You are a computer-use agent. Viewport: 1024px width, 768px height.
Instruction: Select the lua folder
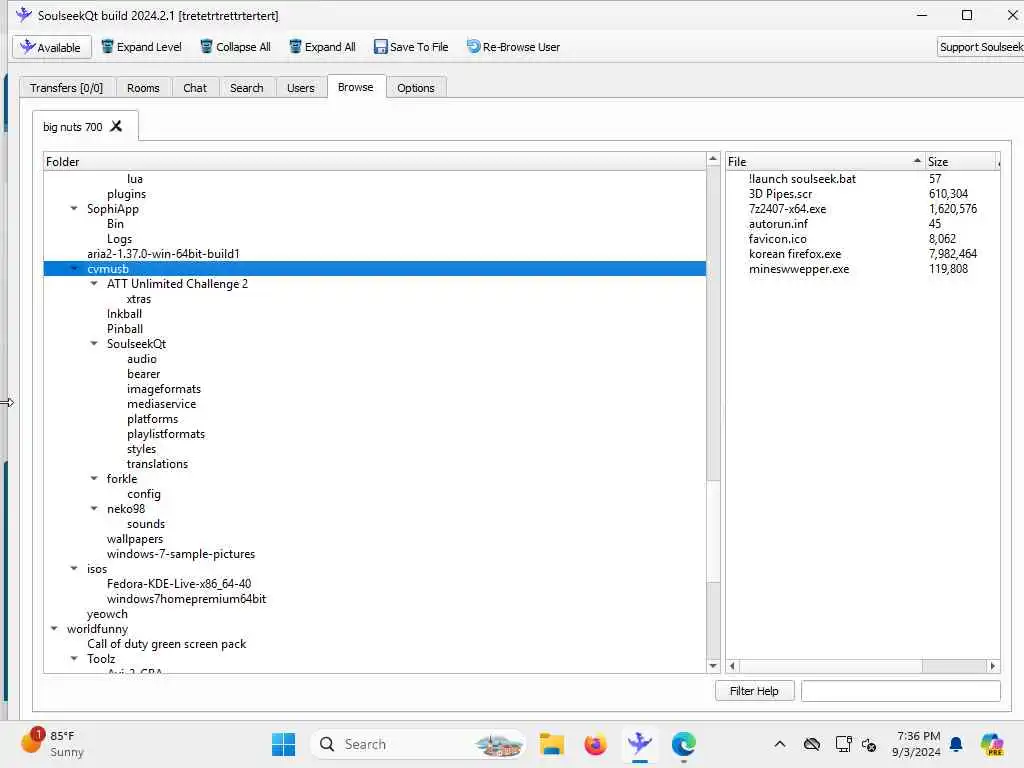135,179
